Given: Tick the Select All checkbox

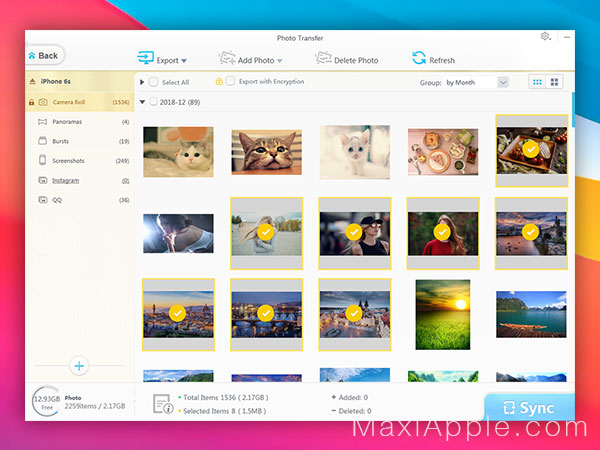Looking at the screenshot, I should click(x=154, y=82).
